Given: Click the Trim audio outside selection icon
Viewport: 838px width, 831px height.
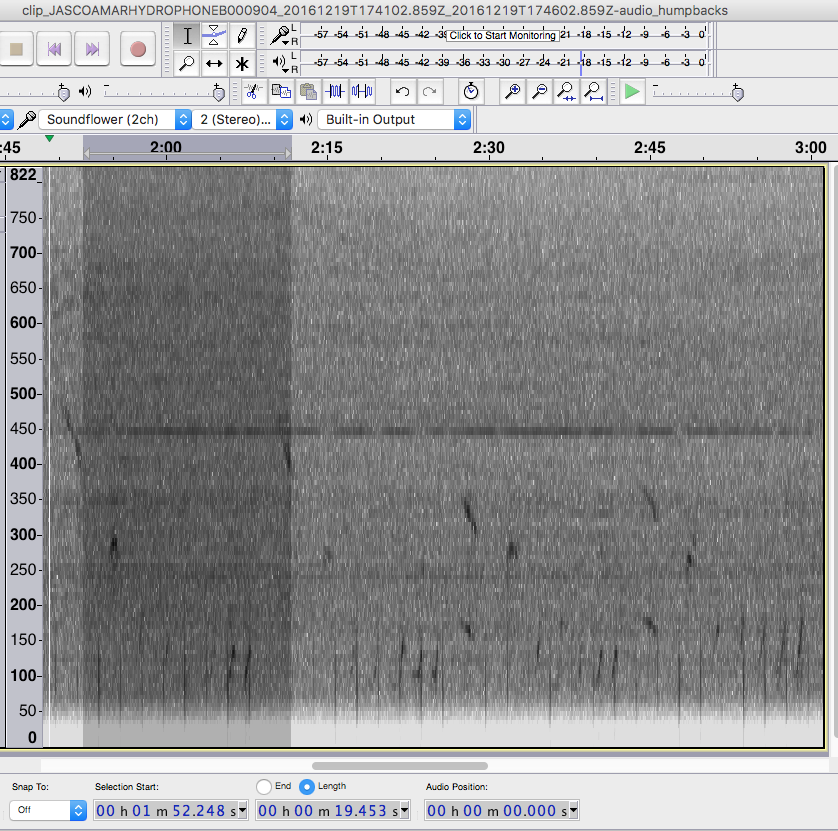Looking at the screenshot, I should [x=335, y=92].
